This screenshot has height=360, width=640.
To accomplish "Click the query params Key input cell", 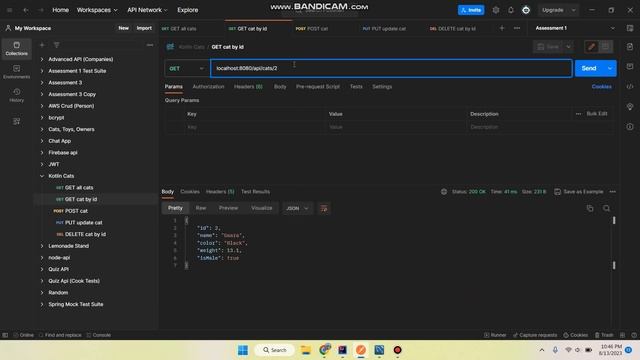I will pos(255,127).
